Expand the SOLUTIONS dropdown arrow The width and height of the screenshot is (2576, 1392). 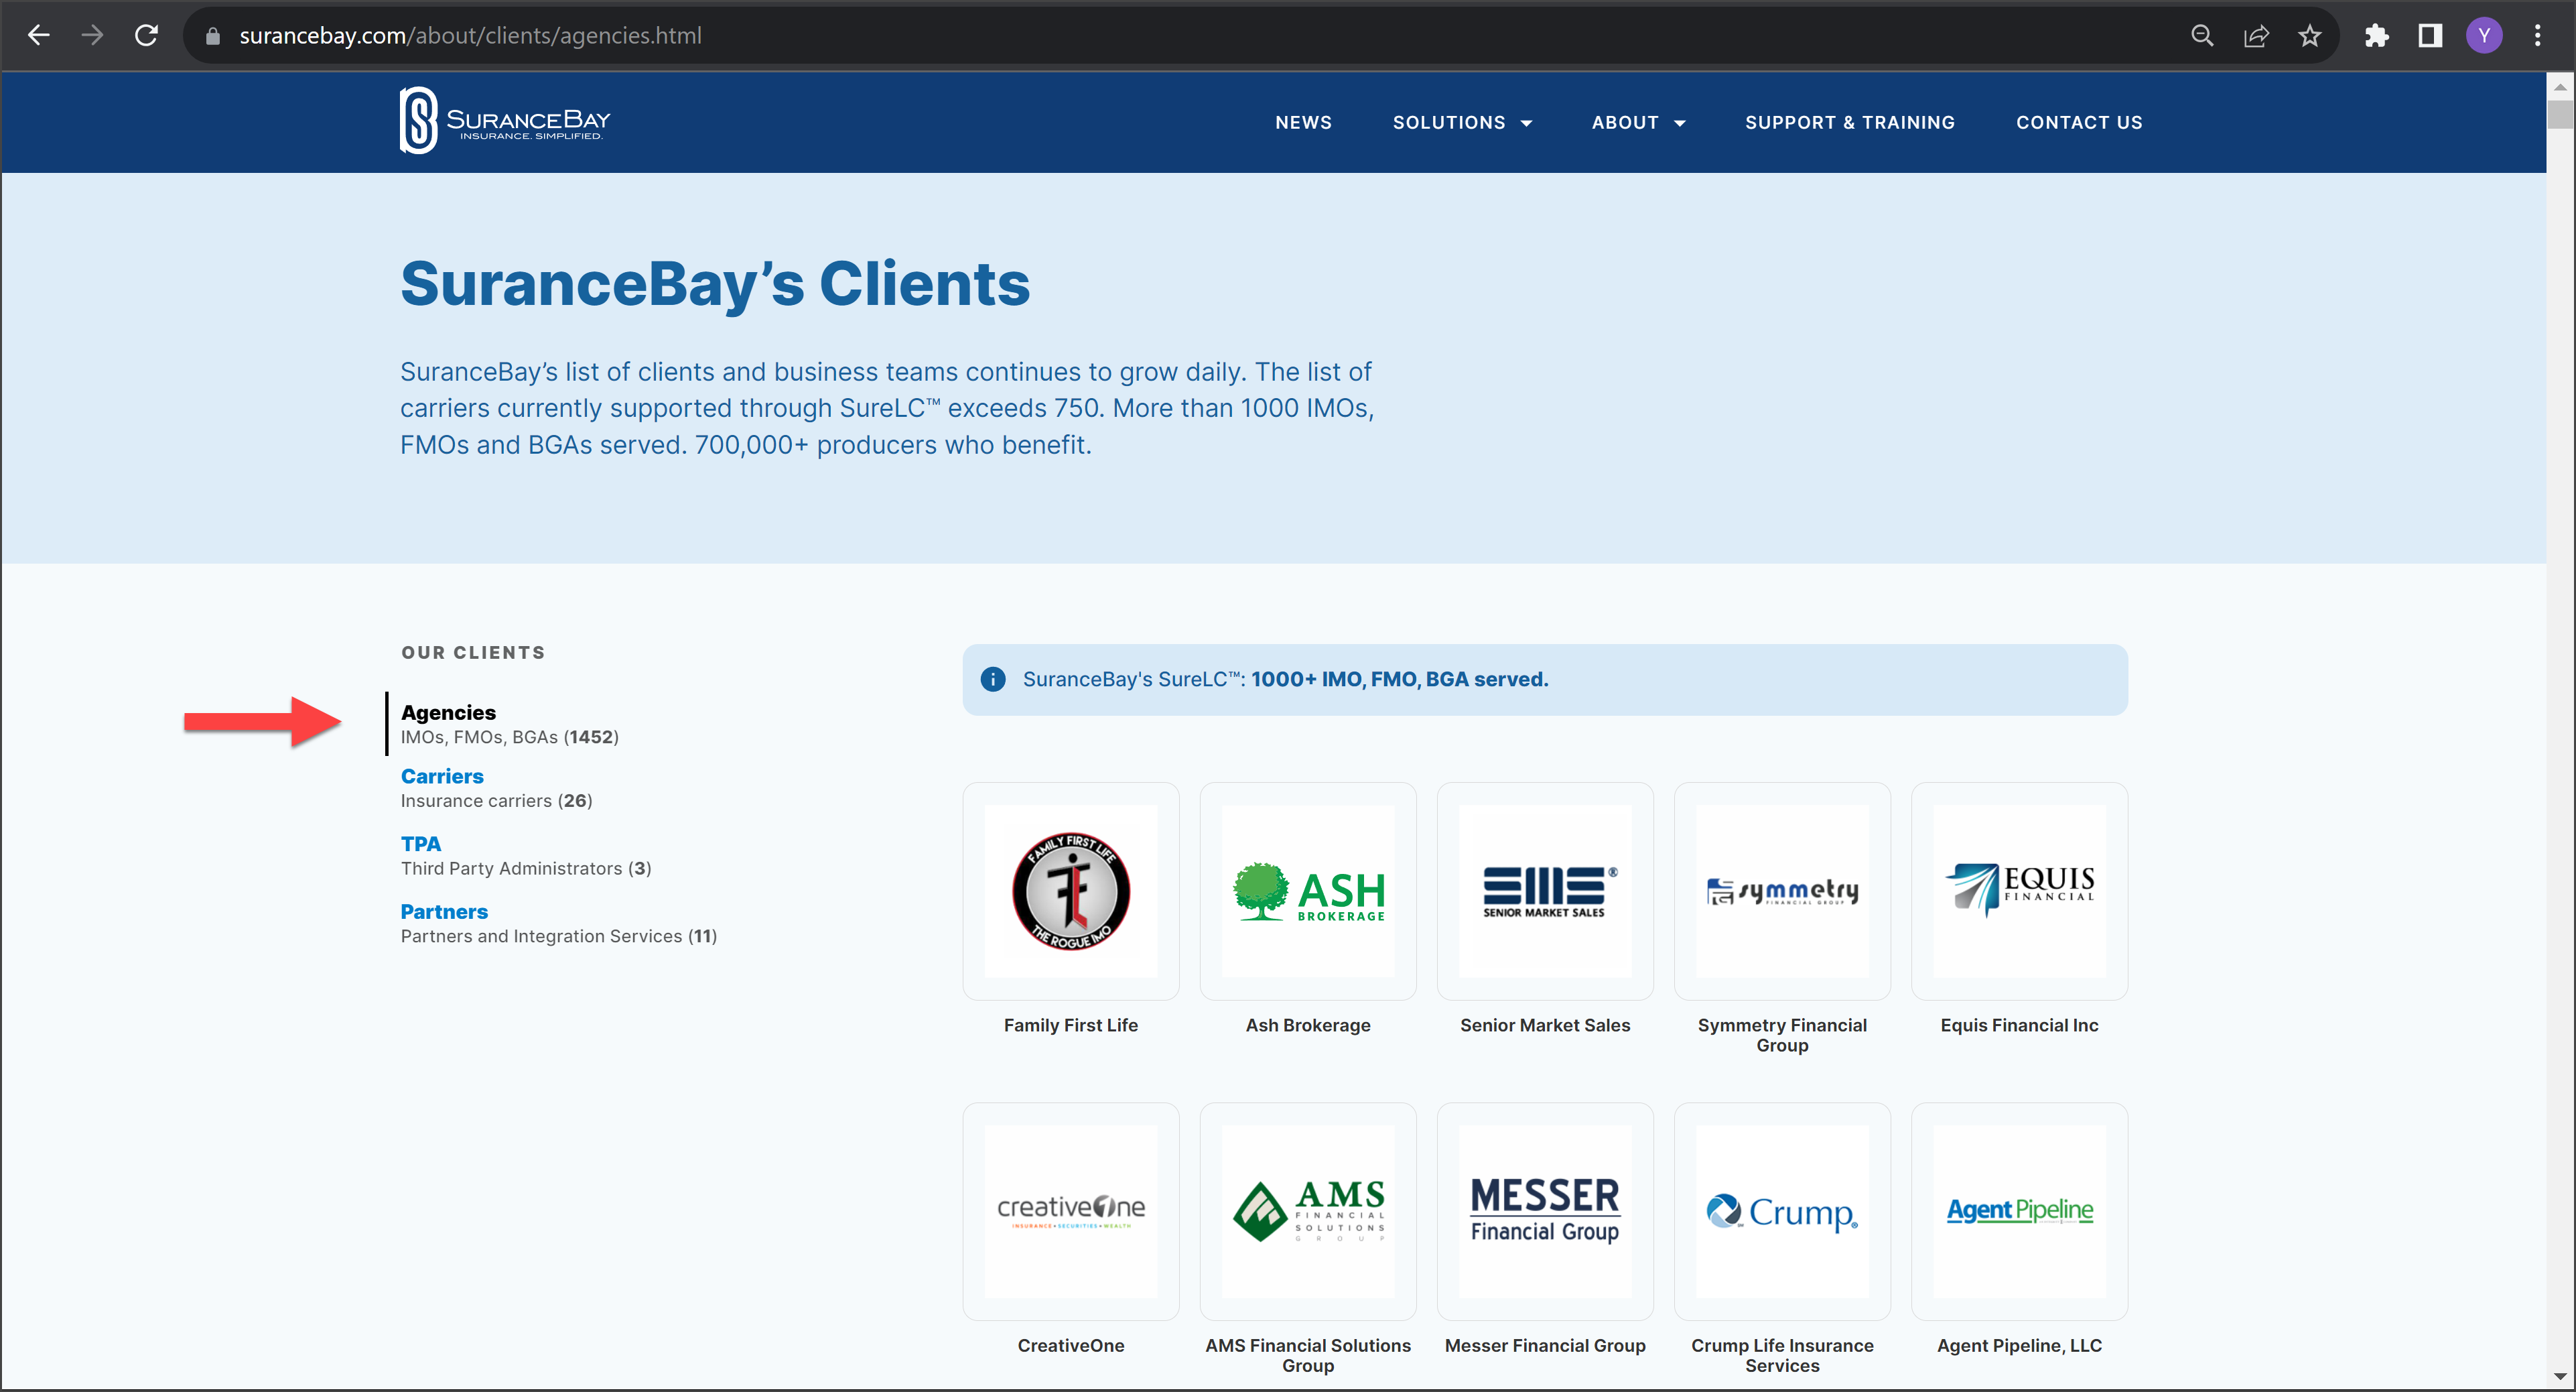tap(1526, 124)
